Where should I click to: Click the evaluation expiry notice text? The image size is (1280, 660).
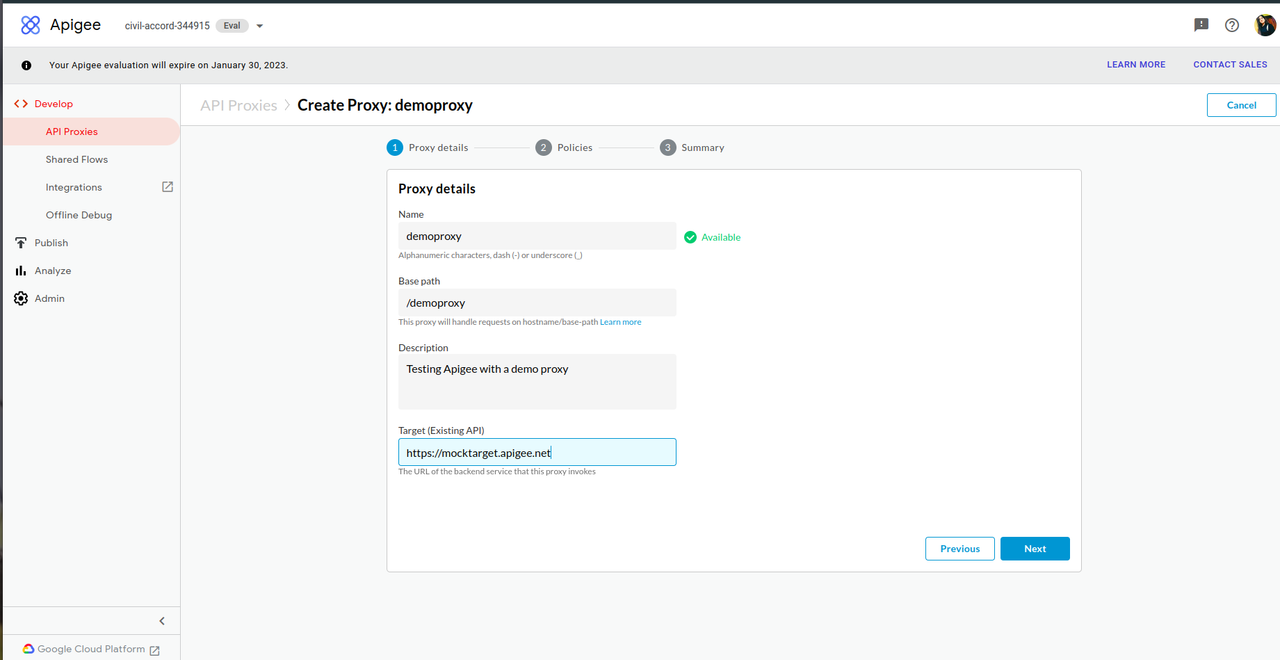[168, 65]
